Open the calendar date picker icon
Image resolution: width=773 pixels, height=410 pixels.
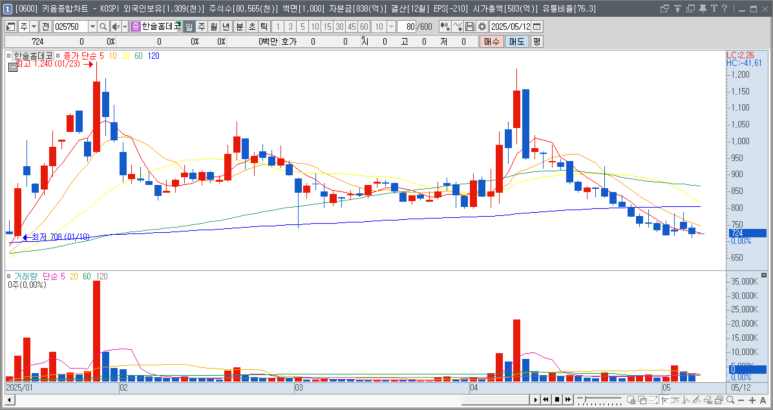point(537,27)
